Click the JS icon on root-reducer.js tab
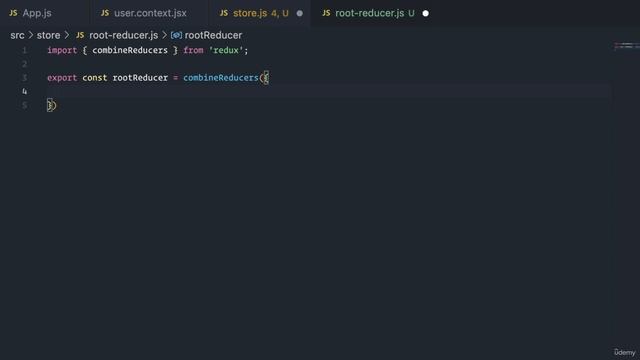Screen dimensions: 640x360 click(x=326, y=13)
